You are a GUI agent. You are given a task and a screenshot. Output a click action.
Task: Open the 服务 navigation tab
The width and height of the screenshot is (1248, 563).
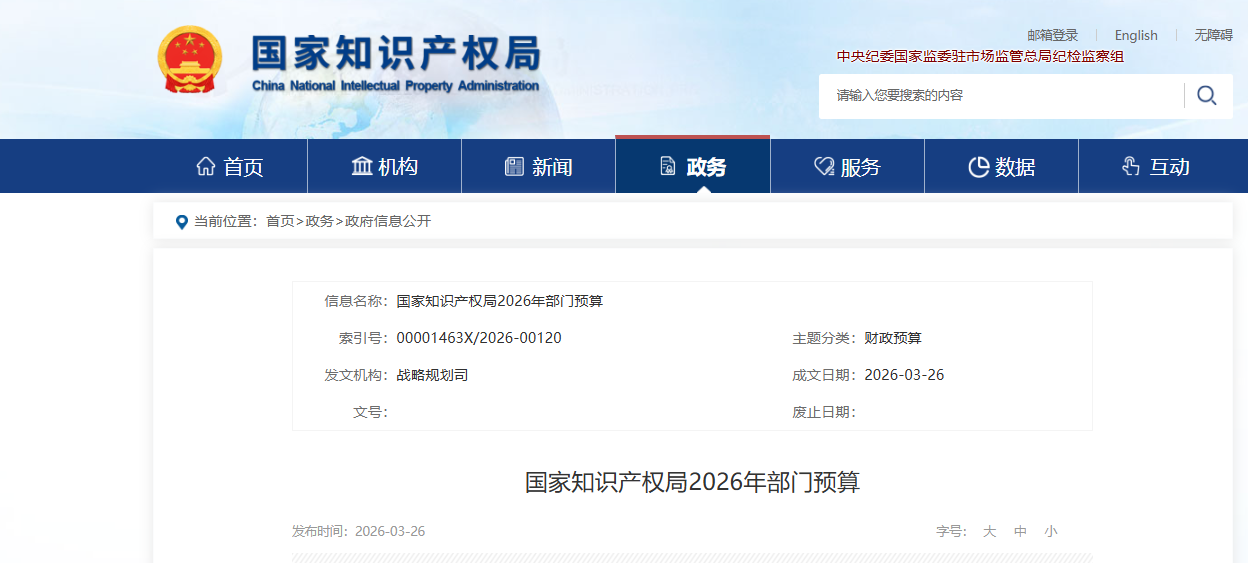click(848, 166)
